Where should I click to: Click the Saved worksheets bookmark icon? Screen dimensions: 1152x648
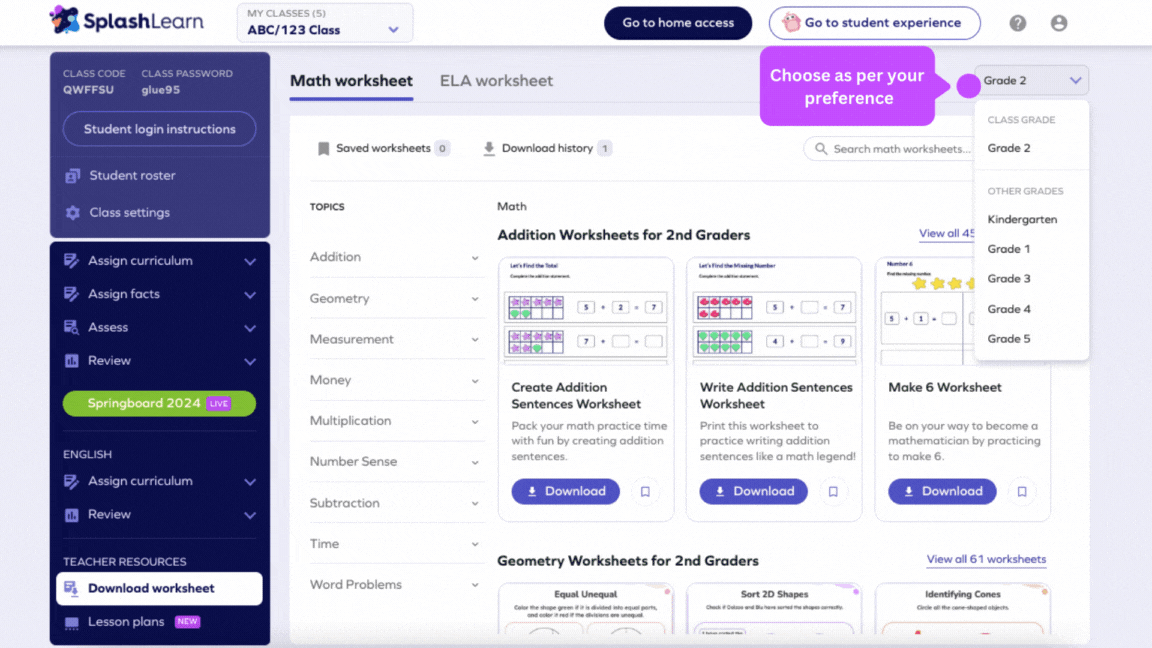323,148
